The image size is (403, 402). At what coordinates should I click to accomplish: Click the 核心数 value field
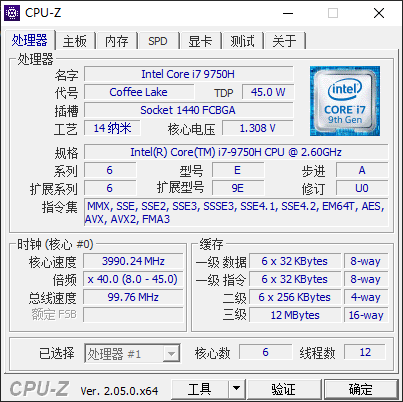265,352
